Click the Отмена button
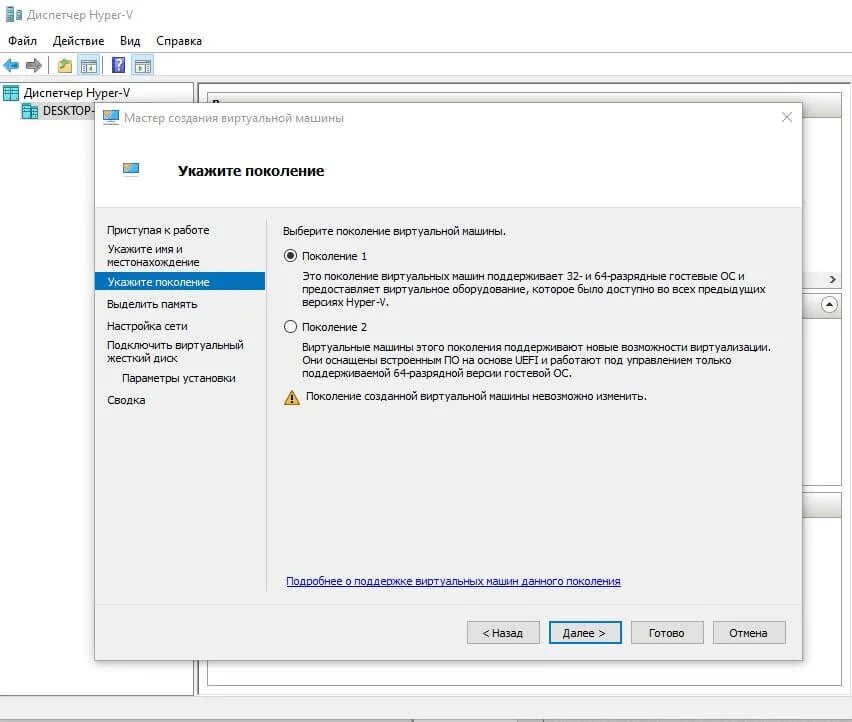852x722 pixels. click(x=749, y=633)
